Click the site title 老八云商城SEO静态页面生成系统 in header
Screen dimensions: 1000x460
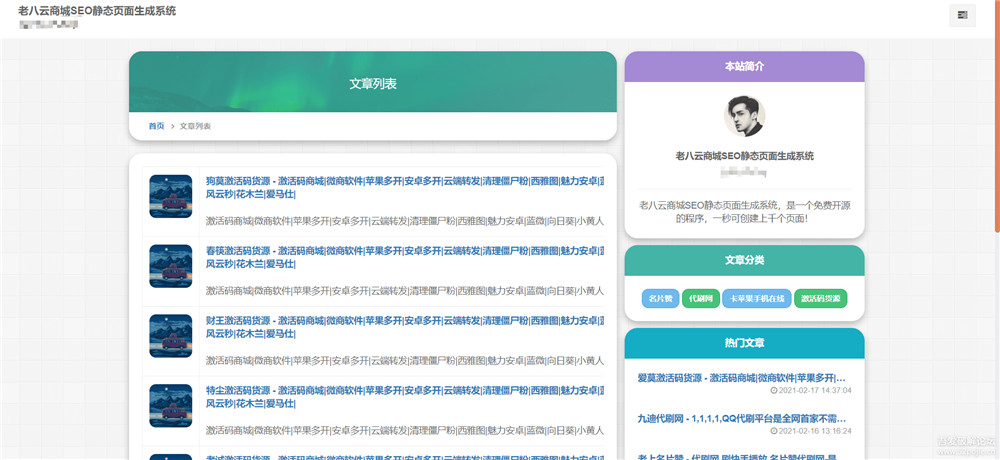click(x=98, y=11)
